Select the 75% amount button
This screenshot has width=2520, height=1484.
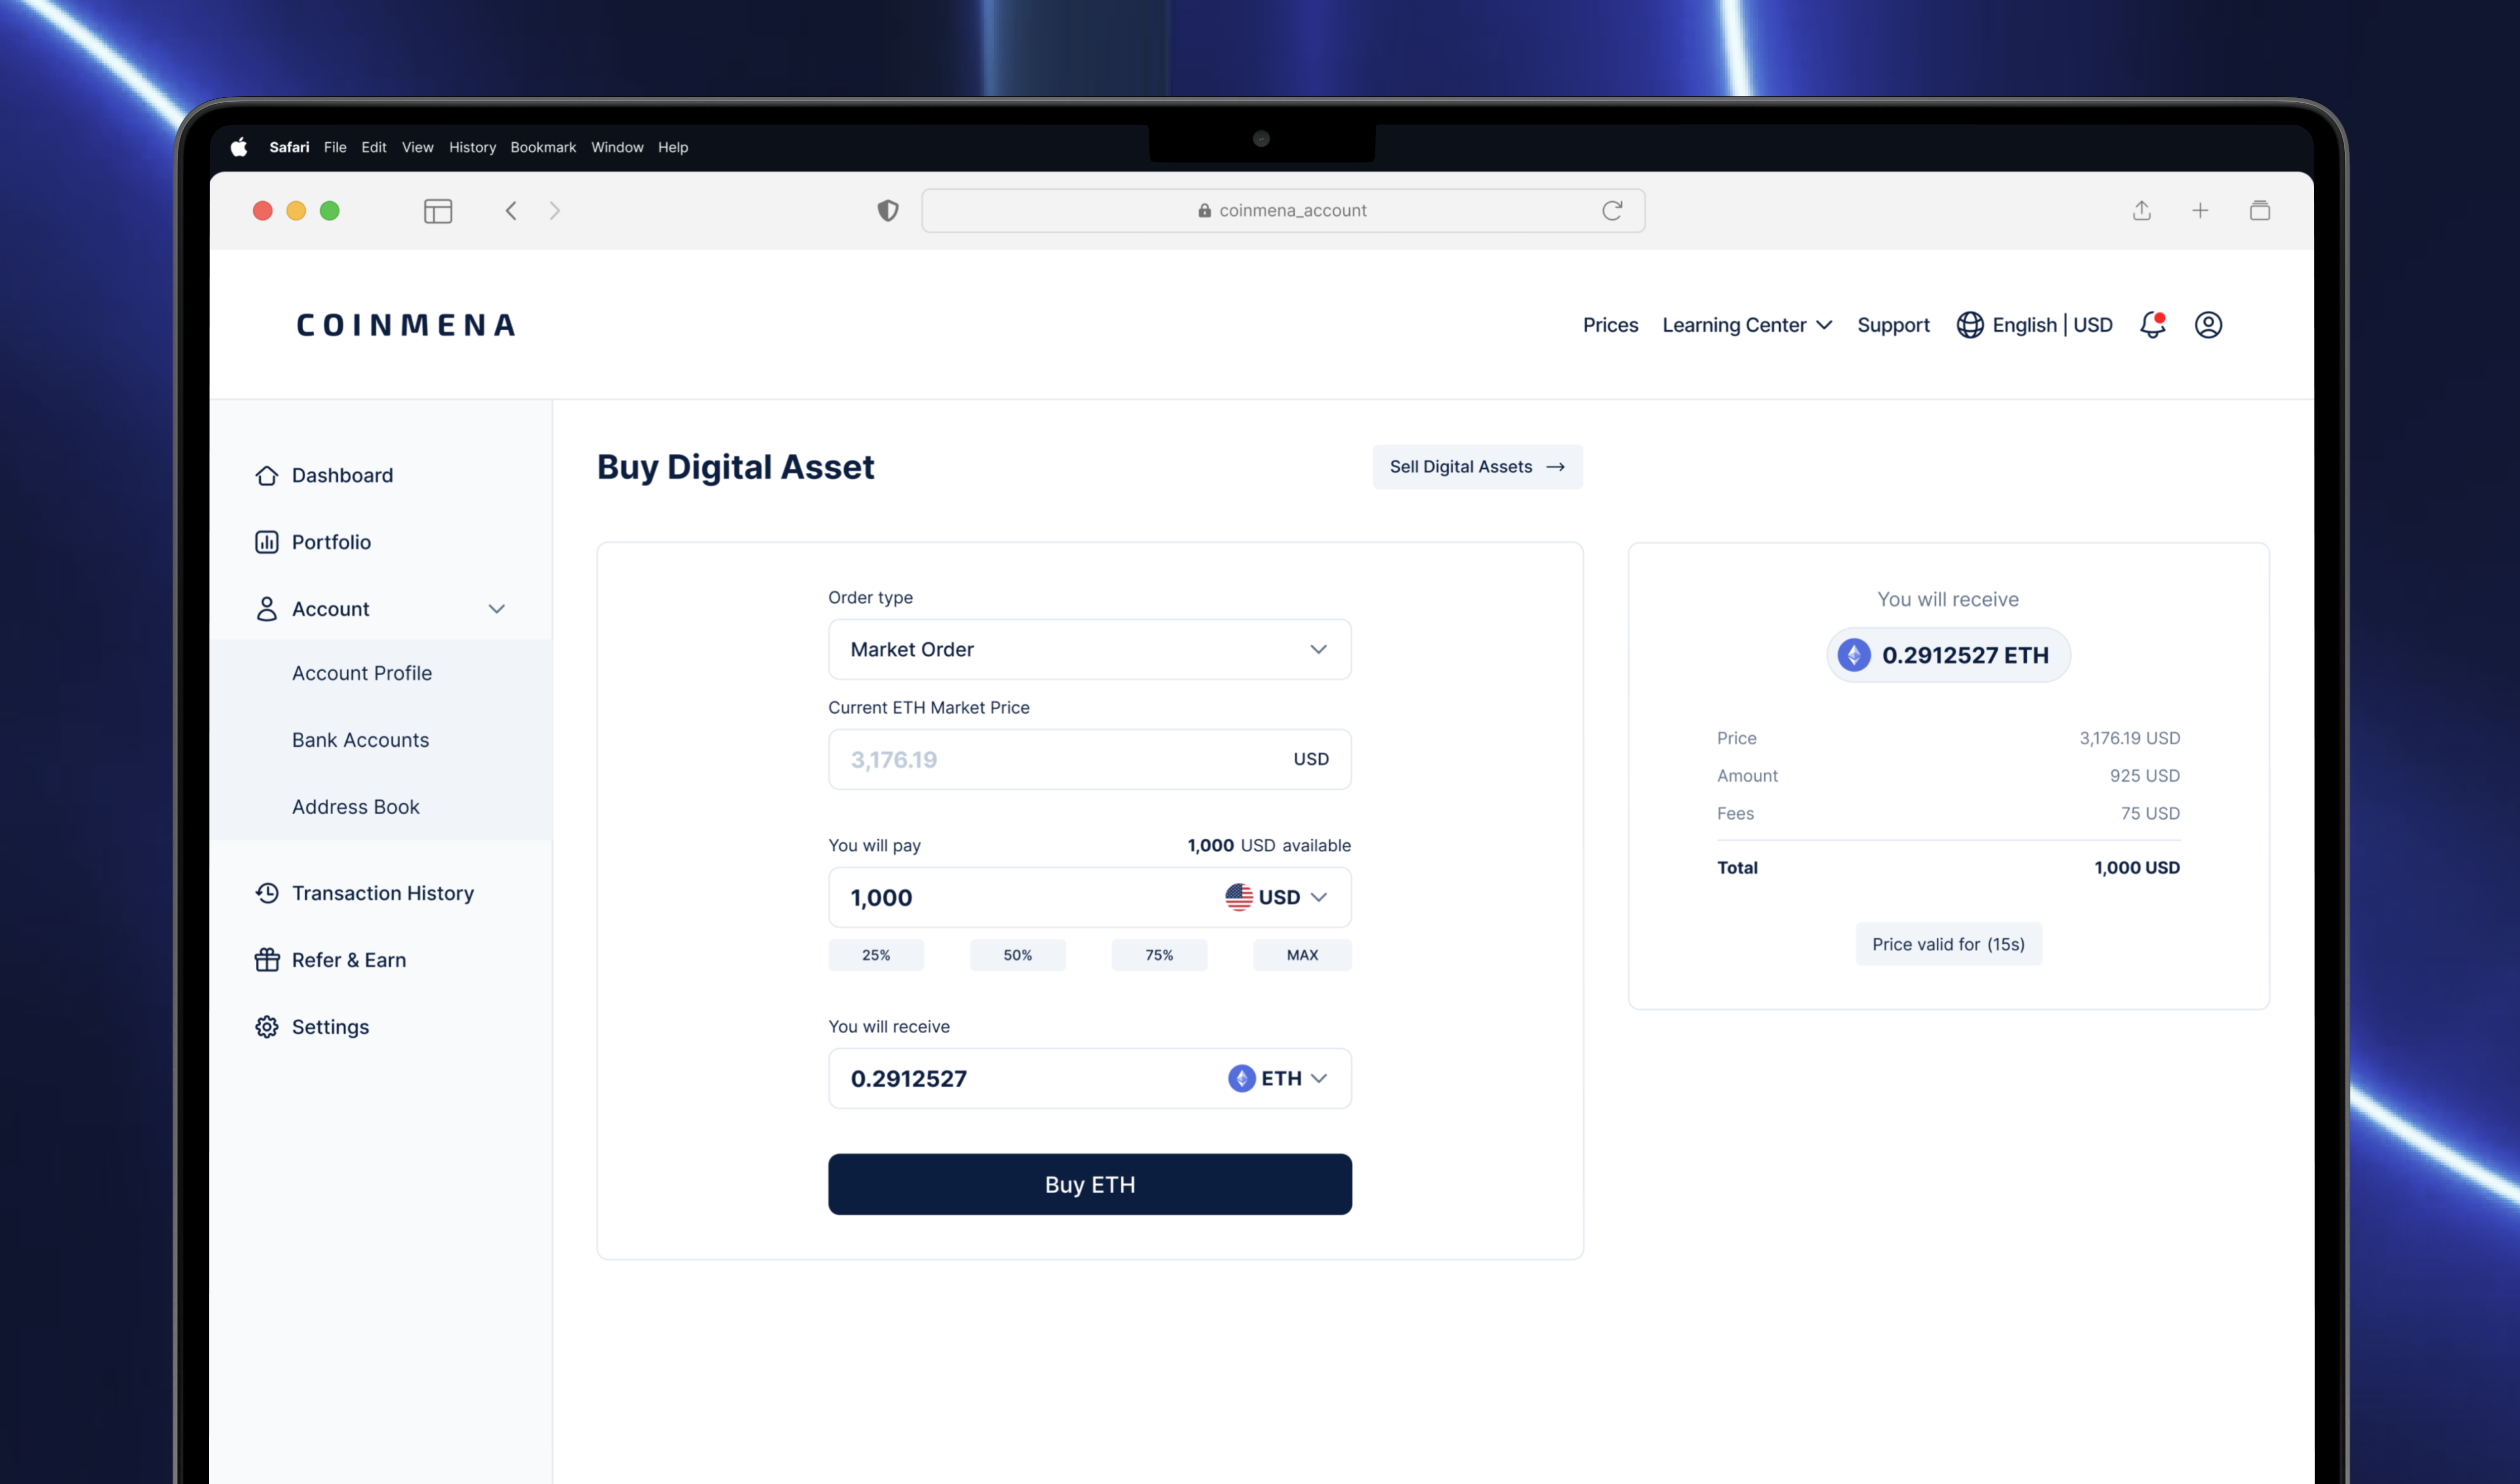point(1159,955)
